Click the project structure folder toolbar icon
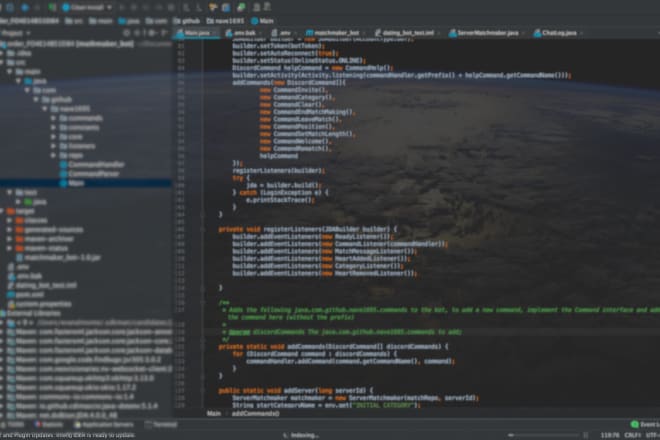This screenshot has width=660, height=440. pyautogui.click(x=213, y=7)
